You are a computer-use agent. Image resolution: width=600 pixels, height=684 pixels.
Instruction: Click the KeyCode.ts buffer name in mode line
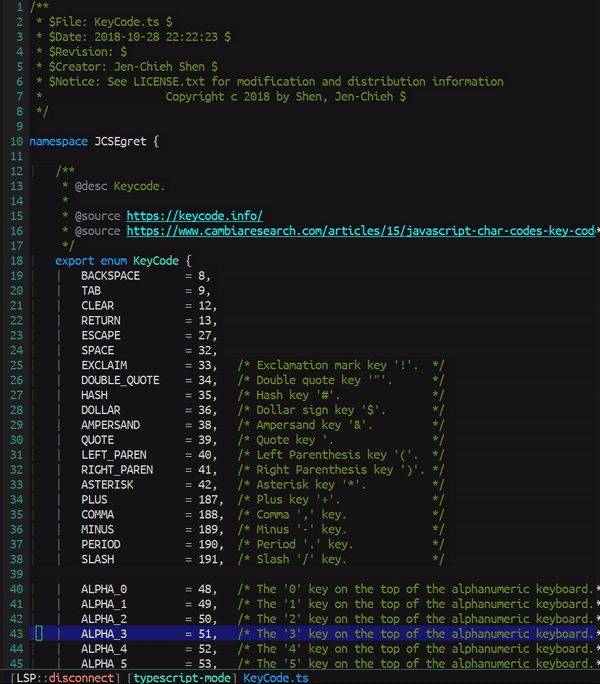(x=276, y=678)
